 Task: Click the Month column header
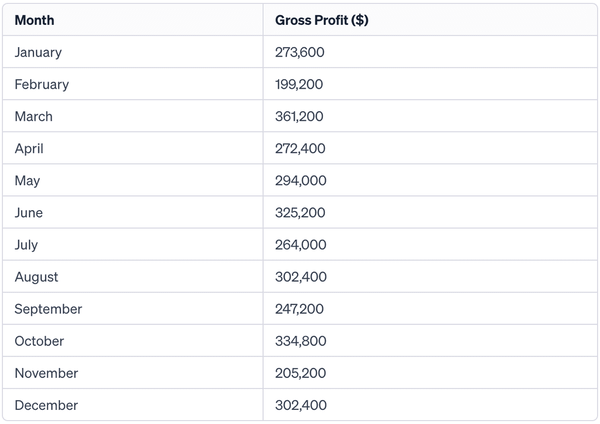pyautogui.click(x=34, y=20)
